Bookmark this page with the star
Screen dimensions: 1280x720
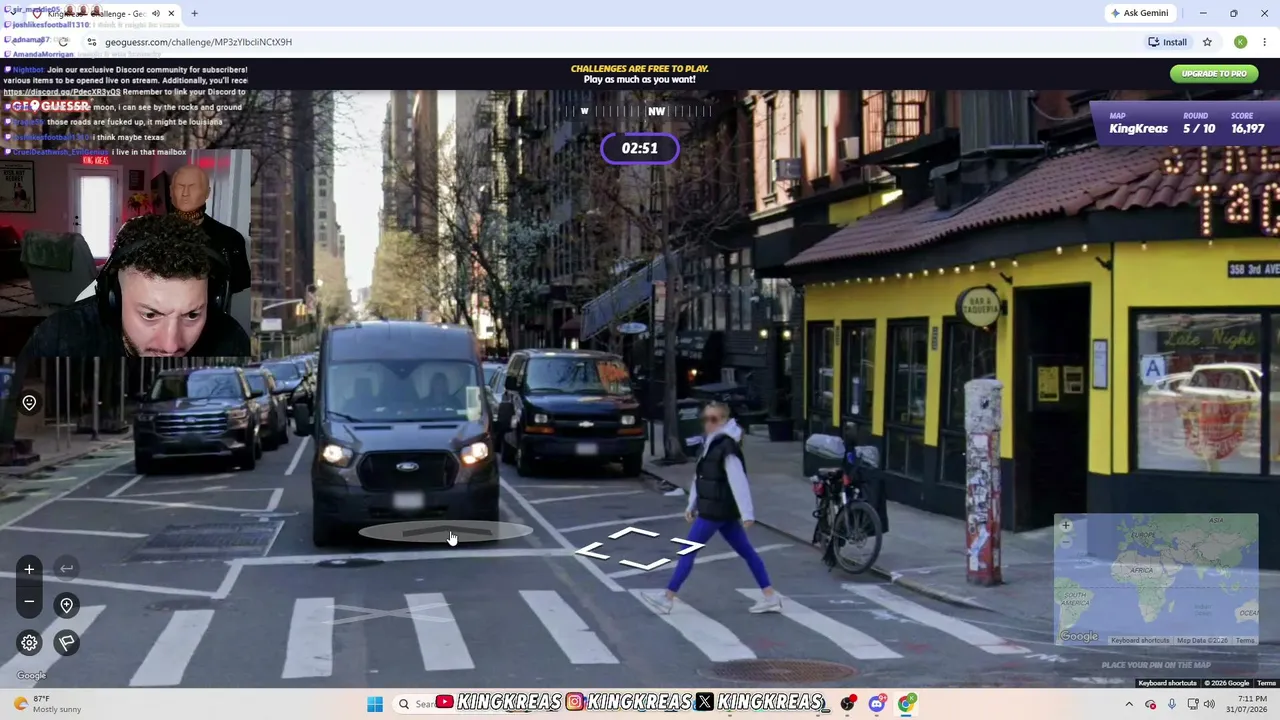coord(1207,42)
